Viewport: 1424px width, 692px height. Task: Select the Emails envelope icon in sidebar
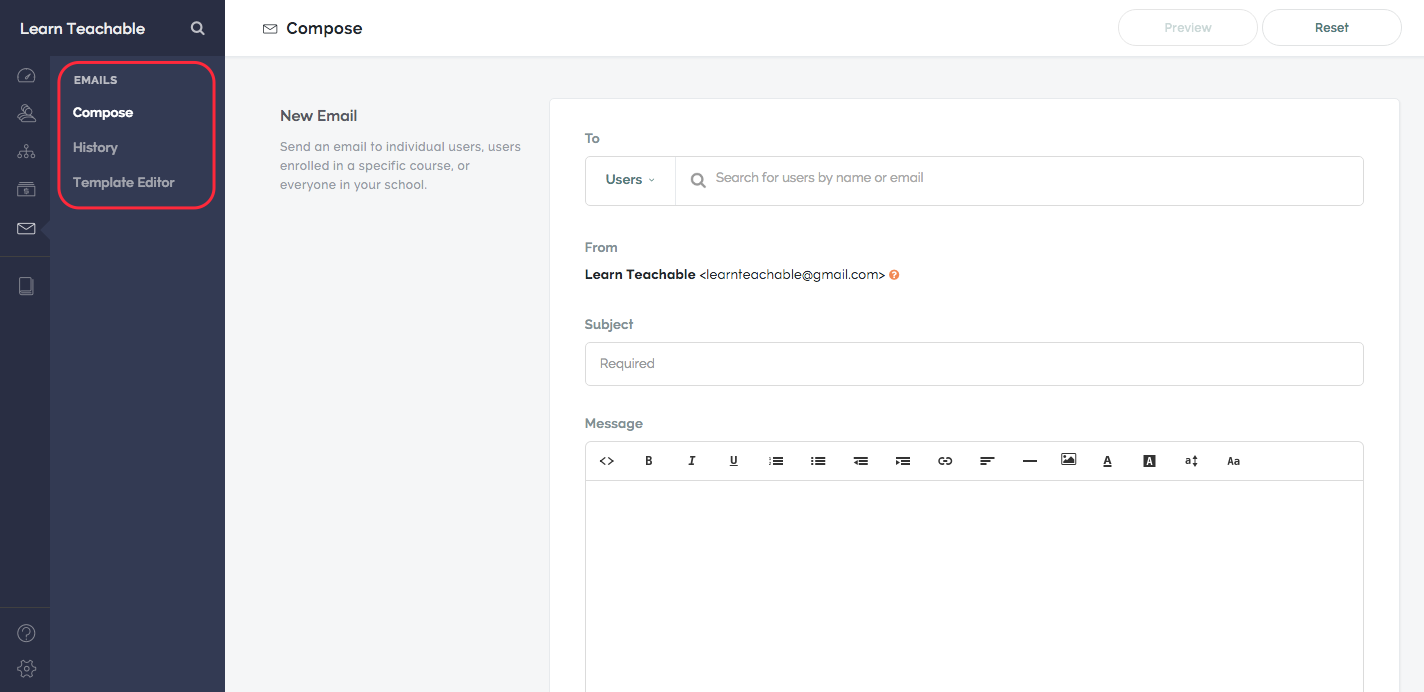[27, 229]
